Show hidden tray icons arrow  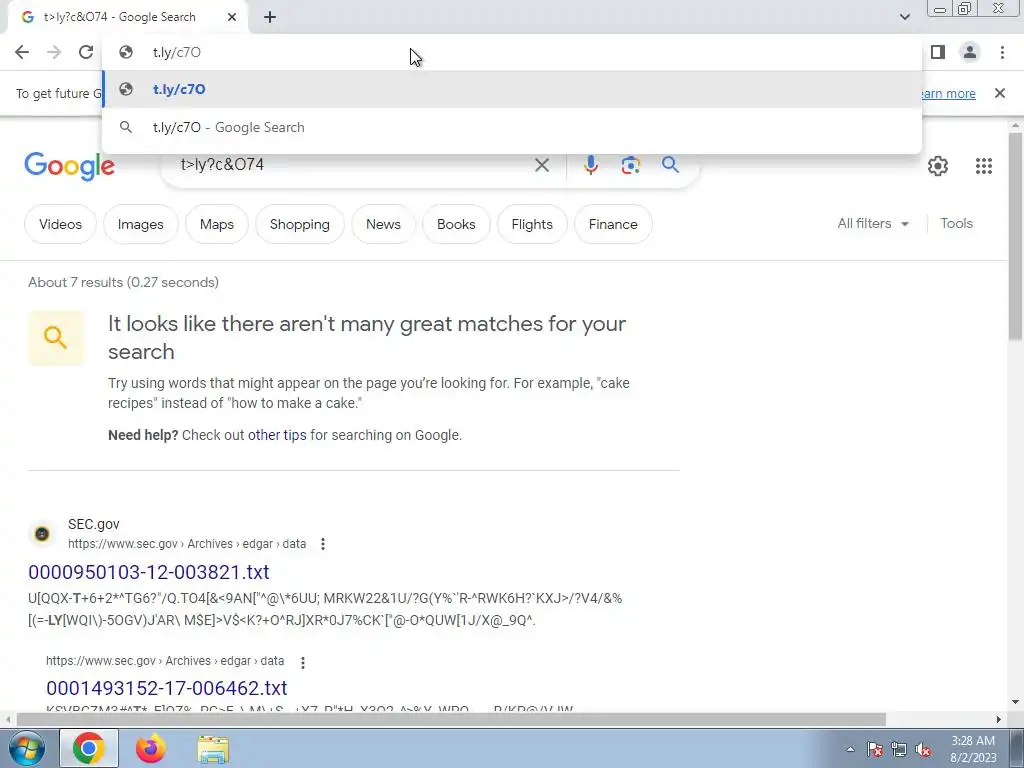coord(850,749)
